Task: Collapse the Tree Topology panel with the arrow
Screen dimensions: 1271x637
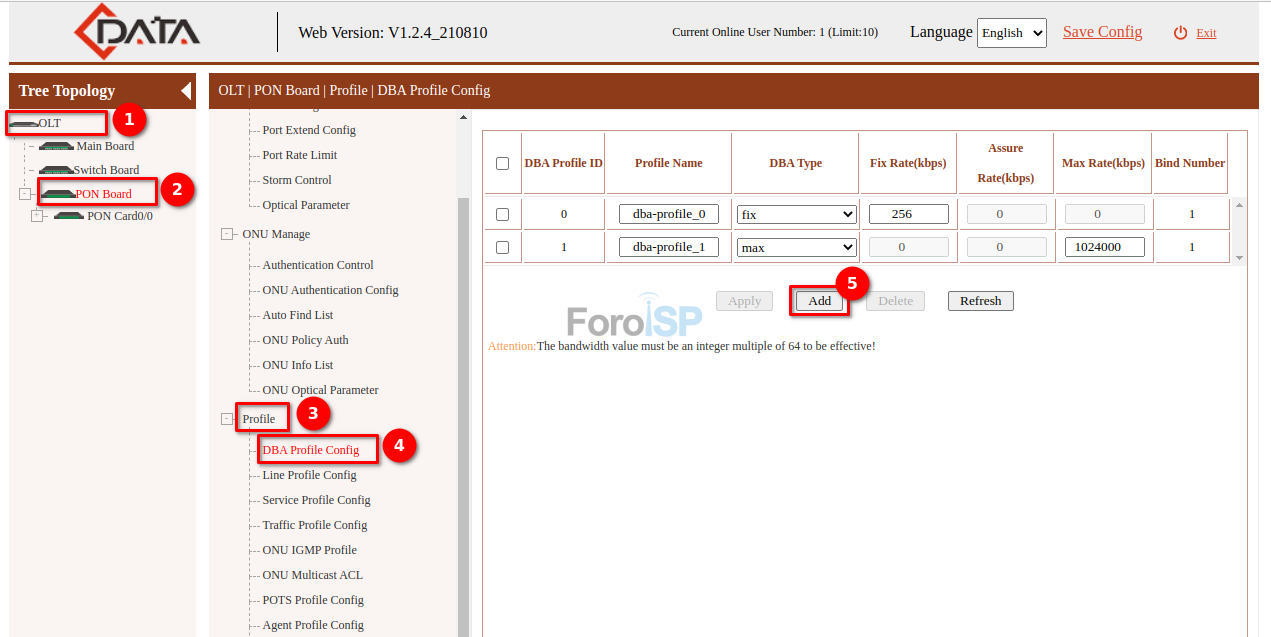Action: [x=185, y=91]
